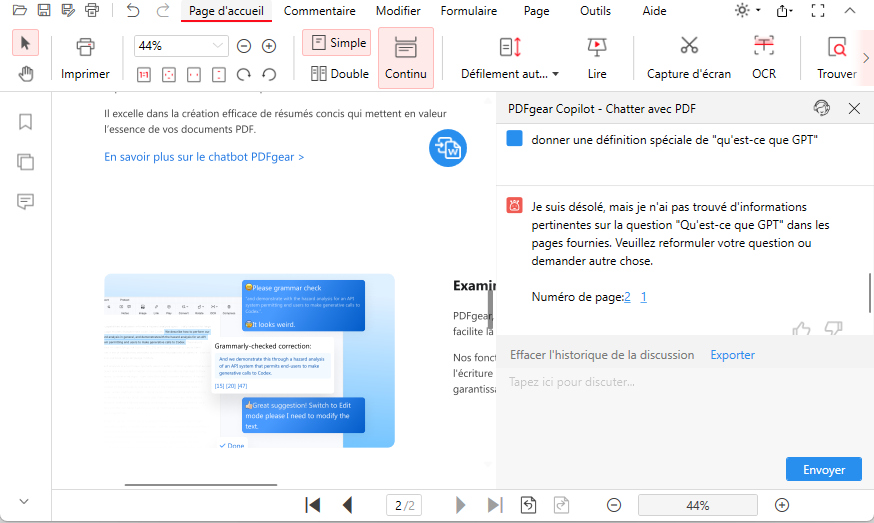Click the Copilot support headset icon
Image resolution: width=874 pixels, height=523 pixels.
click(822, 108)
